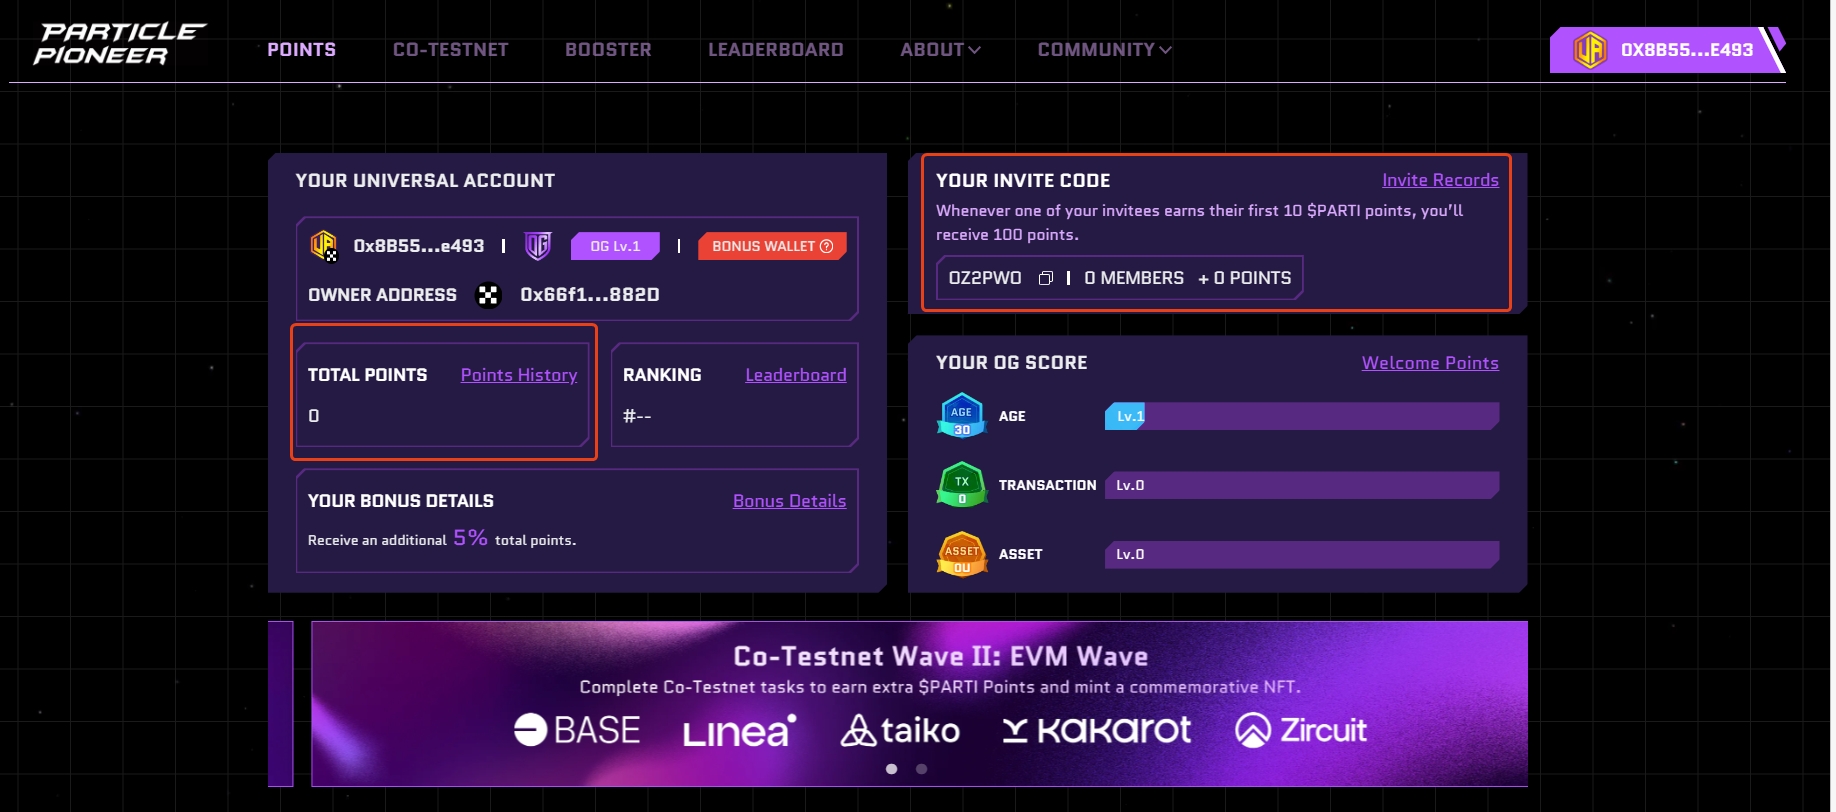The height and width of the screenshot is (812, 1836).
Task: Switch to second banner slide dot
Action: [x=921, y=769]
